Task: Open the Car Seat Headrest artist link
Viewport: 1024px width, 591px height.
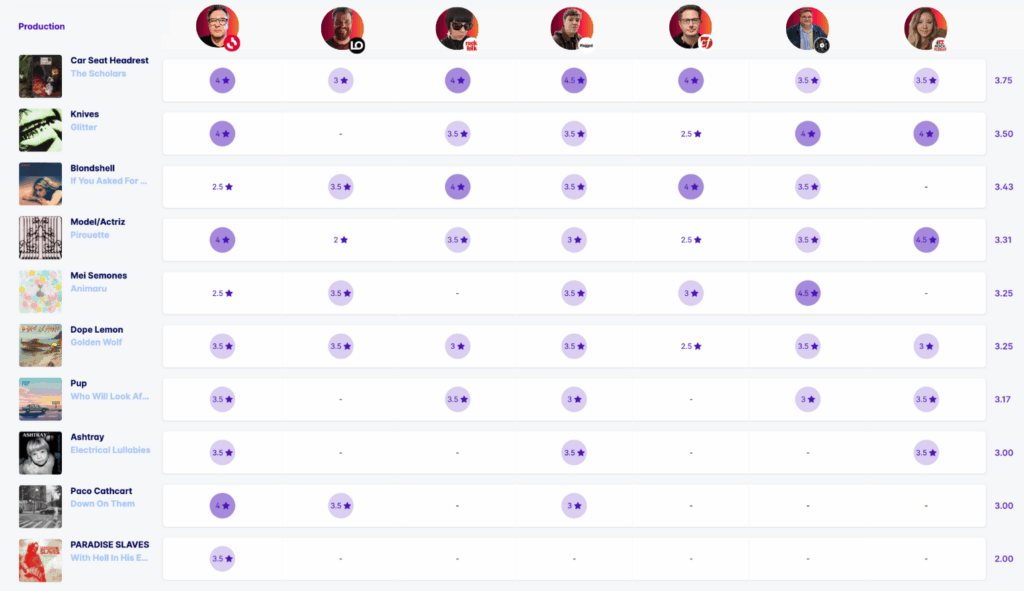Action: point(109,60)
